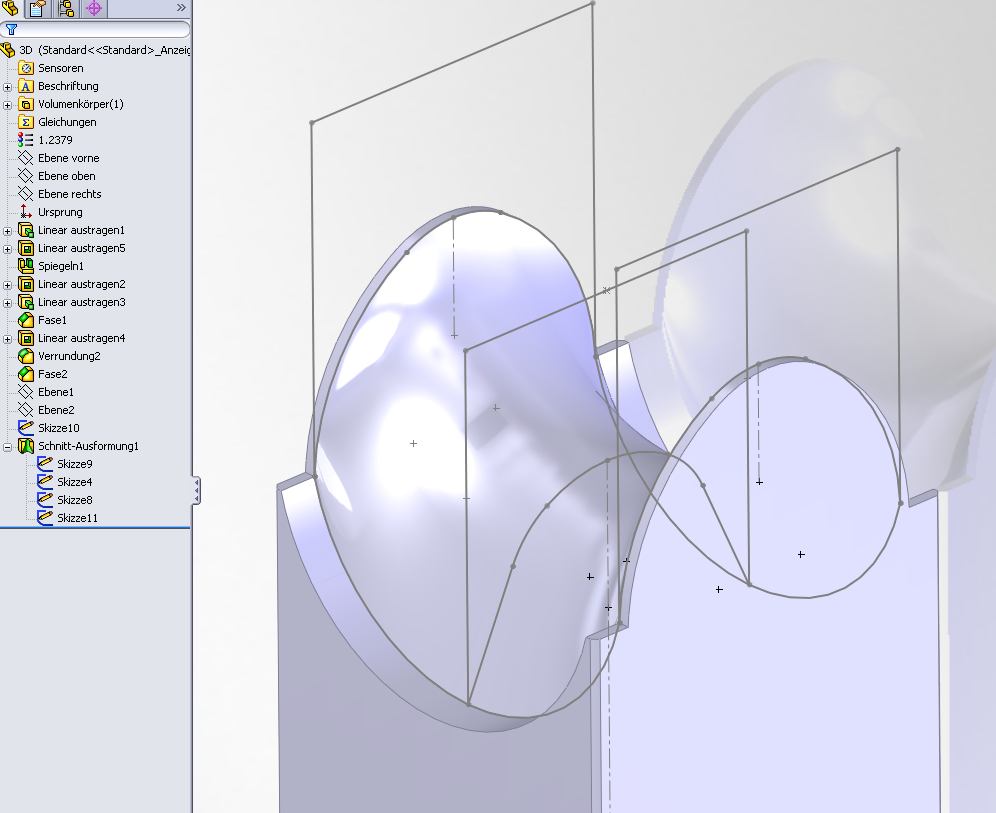Select the "Gleichungen" label
Viewport: 996px width, 813px height.
(67, 122)
